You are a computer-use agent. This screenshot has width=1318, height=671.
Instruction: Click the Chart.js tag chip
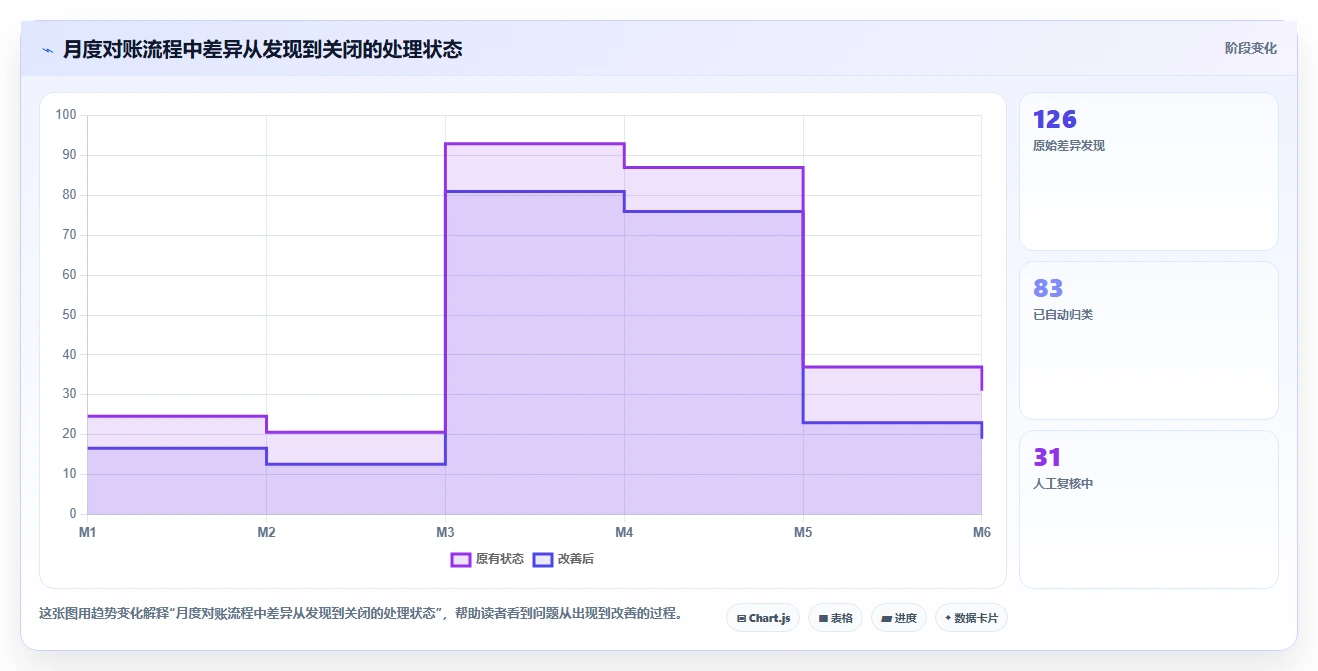(x=763, y=618)
